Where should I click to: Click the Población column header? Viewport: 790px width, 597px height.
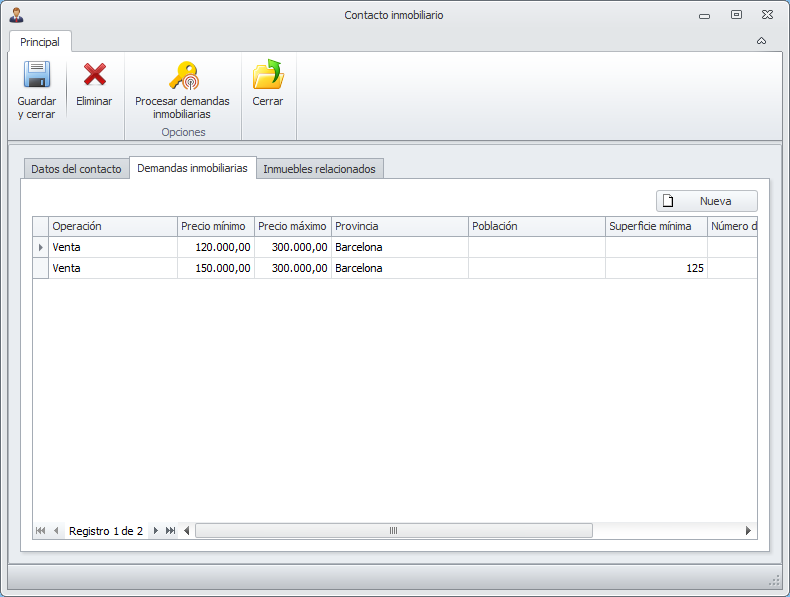click(537, 226)
